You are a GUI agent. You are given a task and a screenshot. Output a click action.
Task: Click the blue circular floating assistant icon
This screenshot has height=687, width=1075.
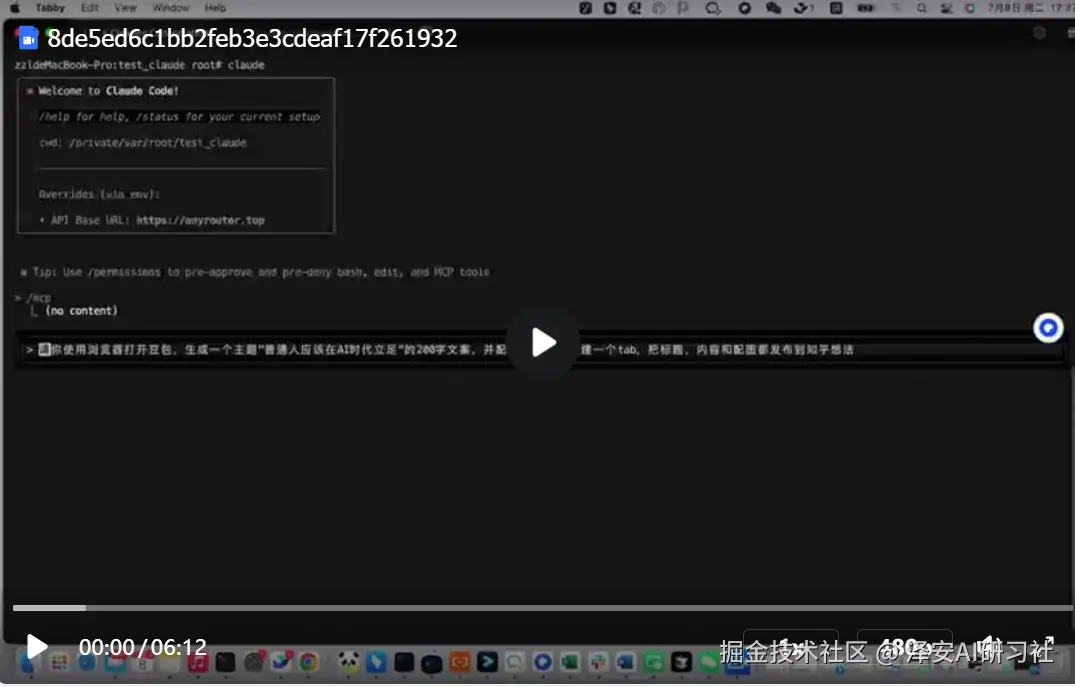(x=1048, y=328)
